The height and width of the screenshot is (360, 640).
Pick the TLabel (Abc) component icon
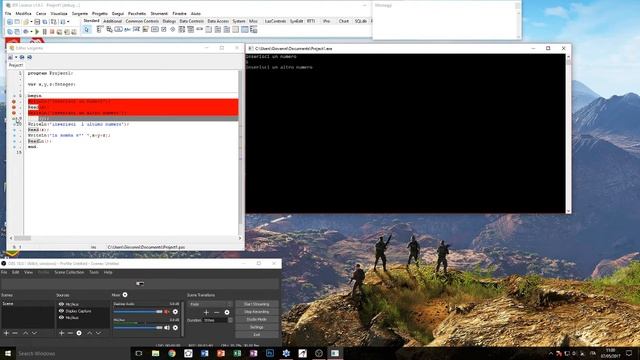click(127, 29)
